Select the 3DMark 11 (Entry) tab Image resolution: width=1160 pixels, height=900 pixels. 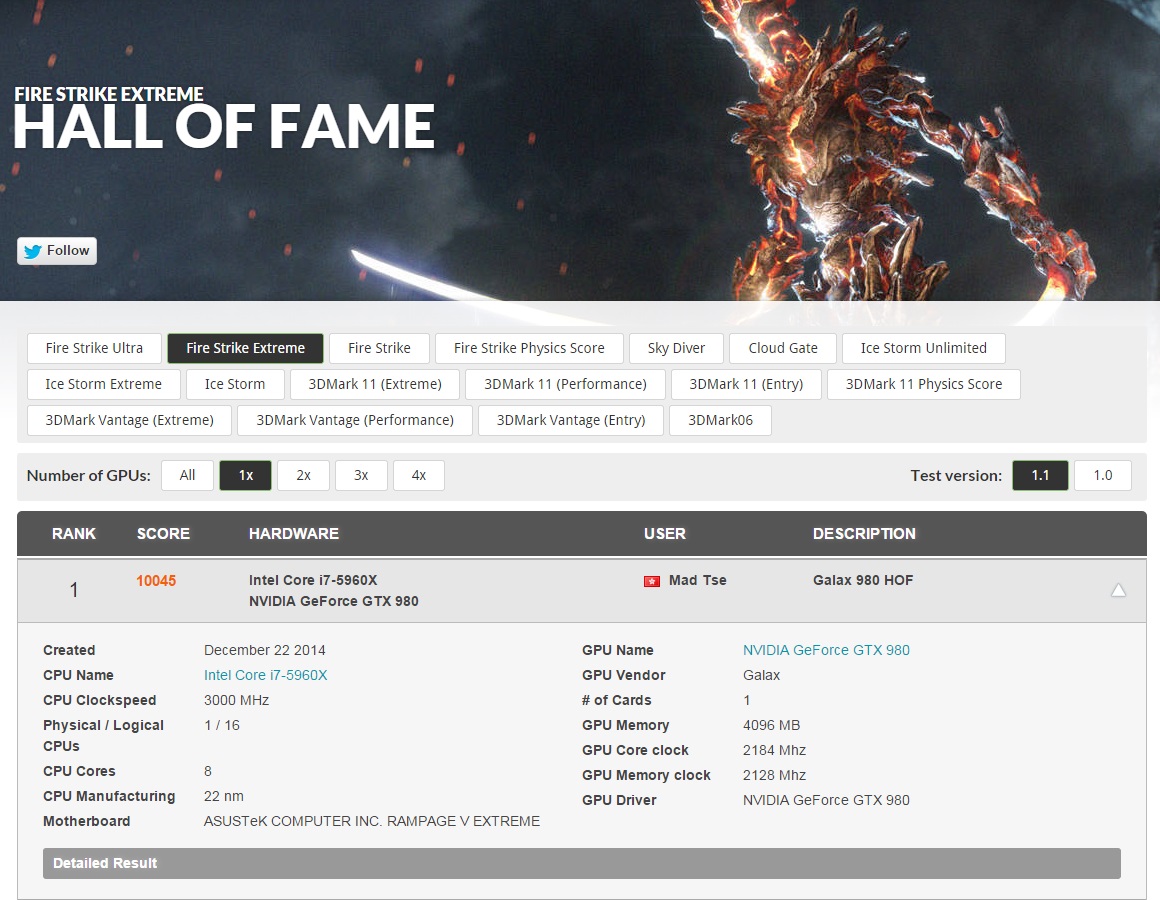coord(746,385)
